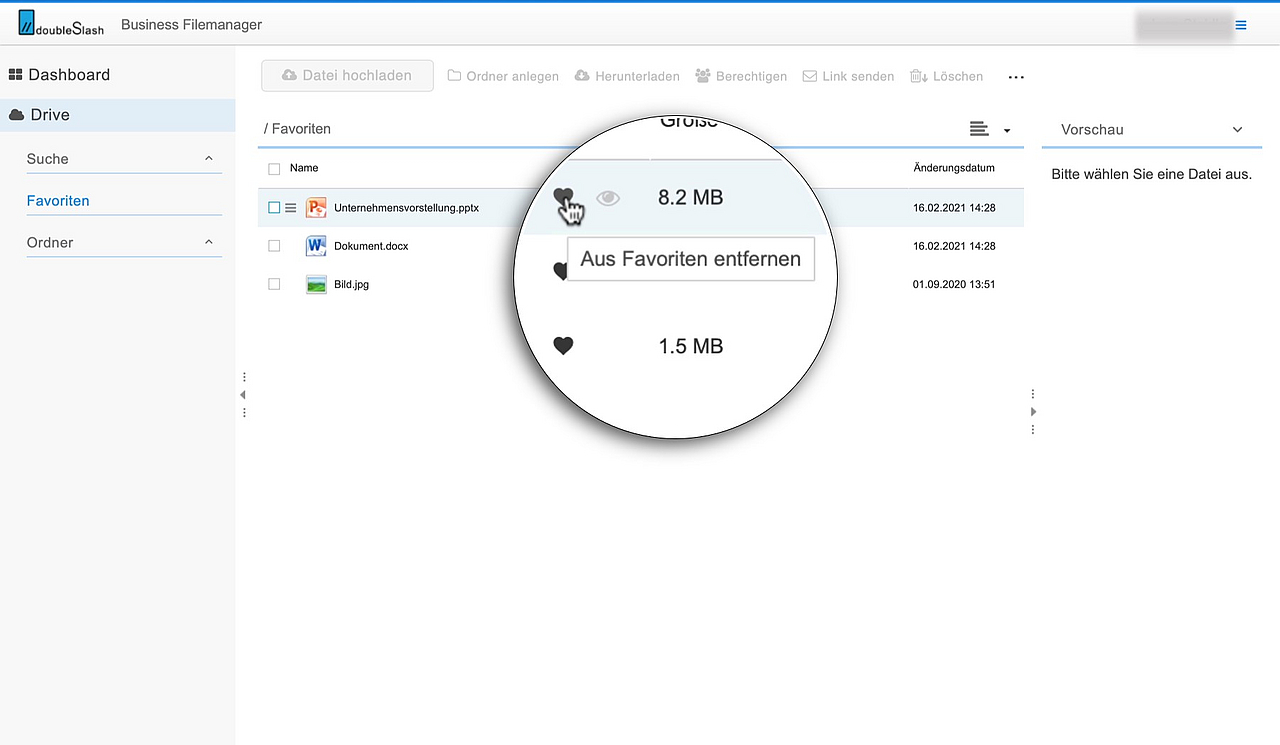This screenshot has height=745, width=1280.
Task: Select the checkbox for Bild.jpg
Action: 274,285
